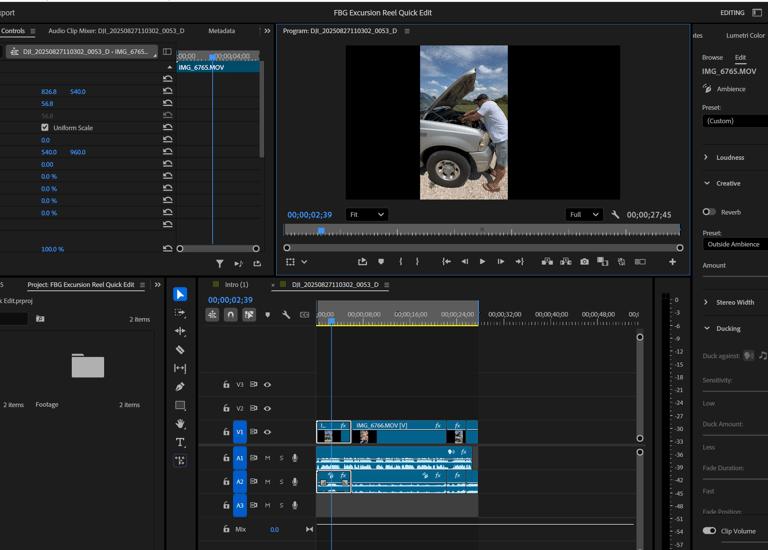Uncheck the Uniform Scale checkbox
This screenshot has height=550, width=768.
pyautogui.click(x=45, y=128)
